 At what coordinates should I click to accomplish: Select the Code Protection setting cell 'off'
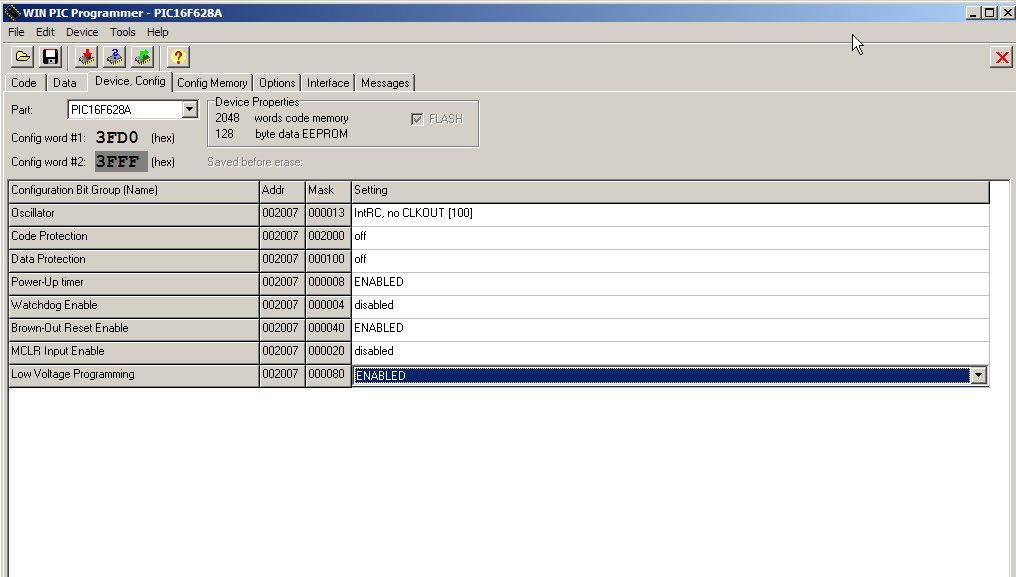click(670, 237)
